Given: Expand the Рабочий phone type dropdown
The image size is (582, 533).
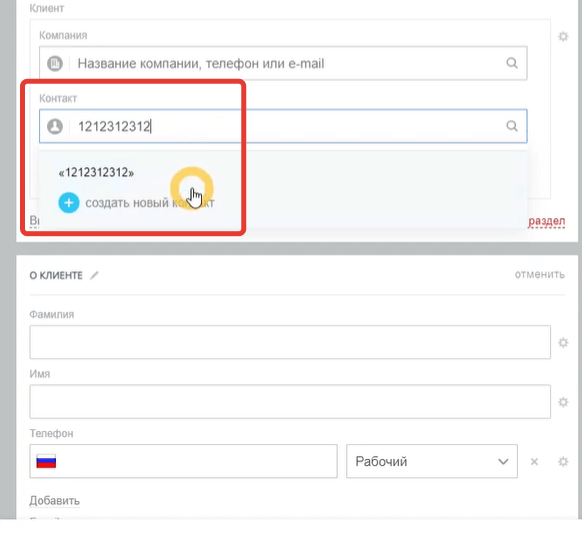Looking at the screenshot, I should (432, 461).
